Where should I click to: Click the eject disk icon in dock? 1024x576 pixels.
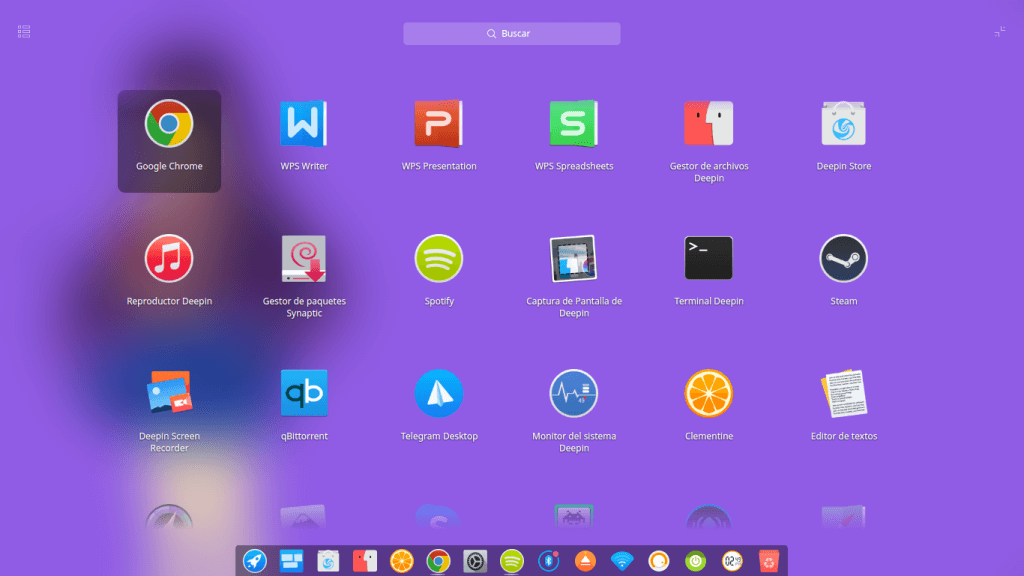pos(585,561)
